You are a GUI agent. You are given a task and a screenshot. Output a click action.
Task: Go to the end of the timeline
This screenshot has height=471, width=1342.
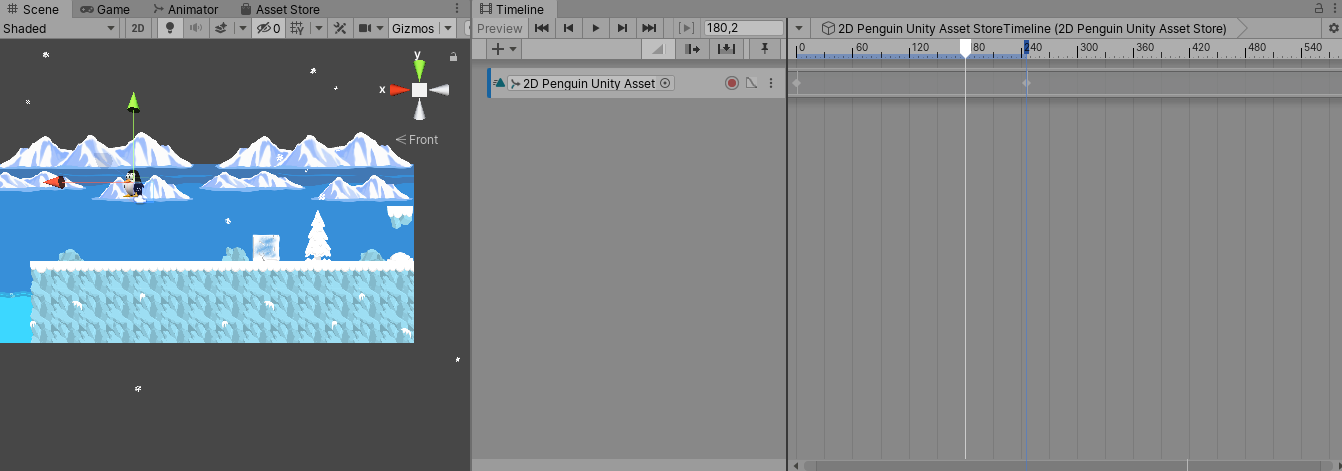(x=649, y=28)
